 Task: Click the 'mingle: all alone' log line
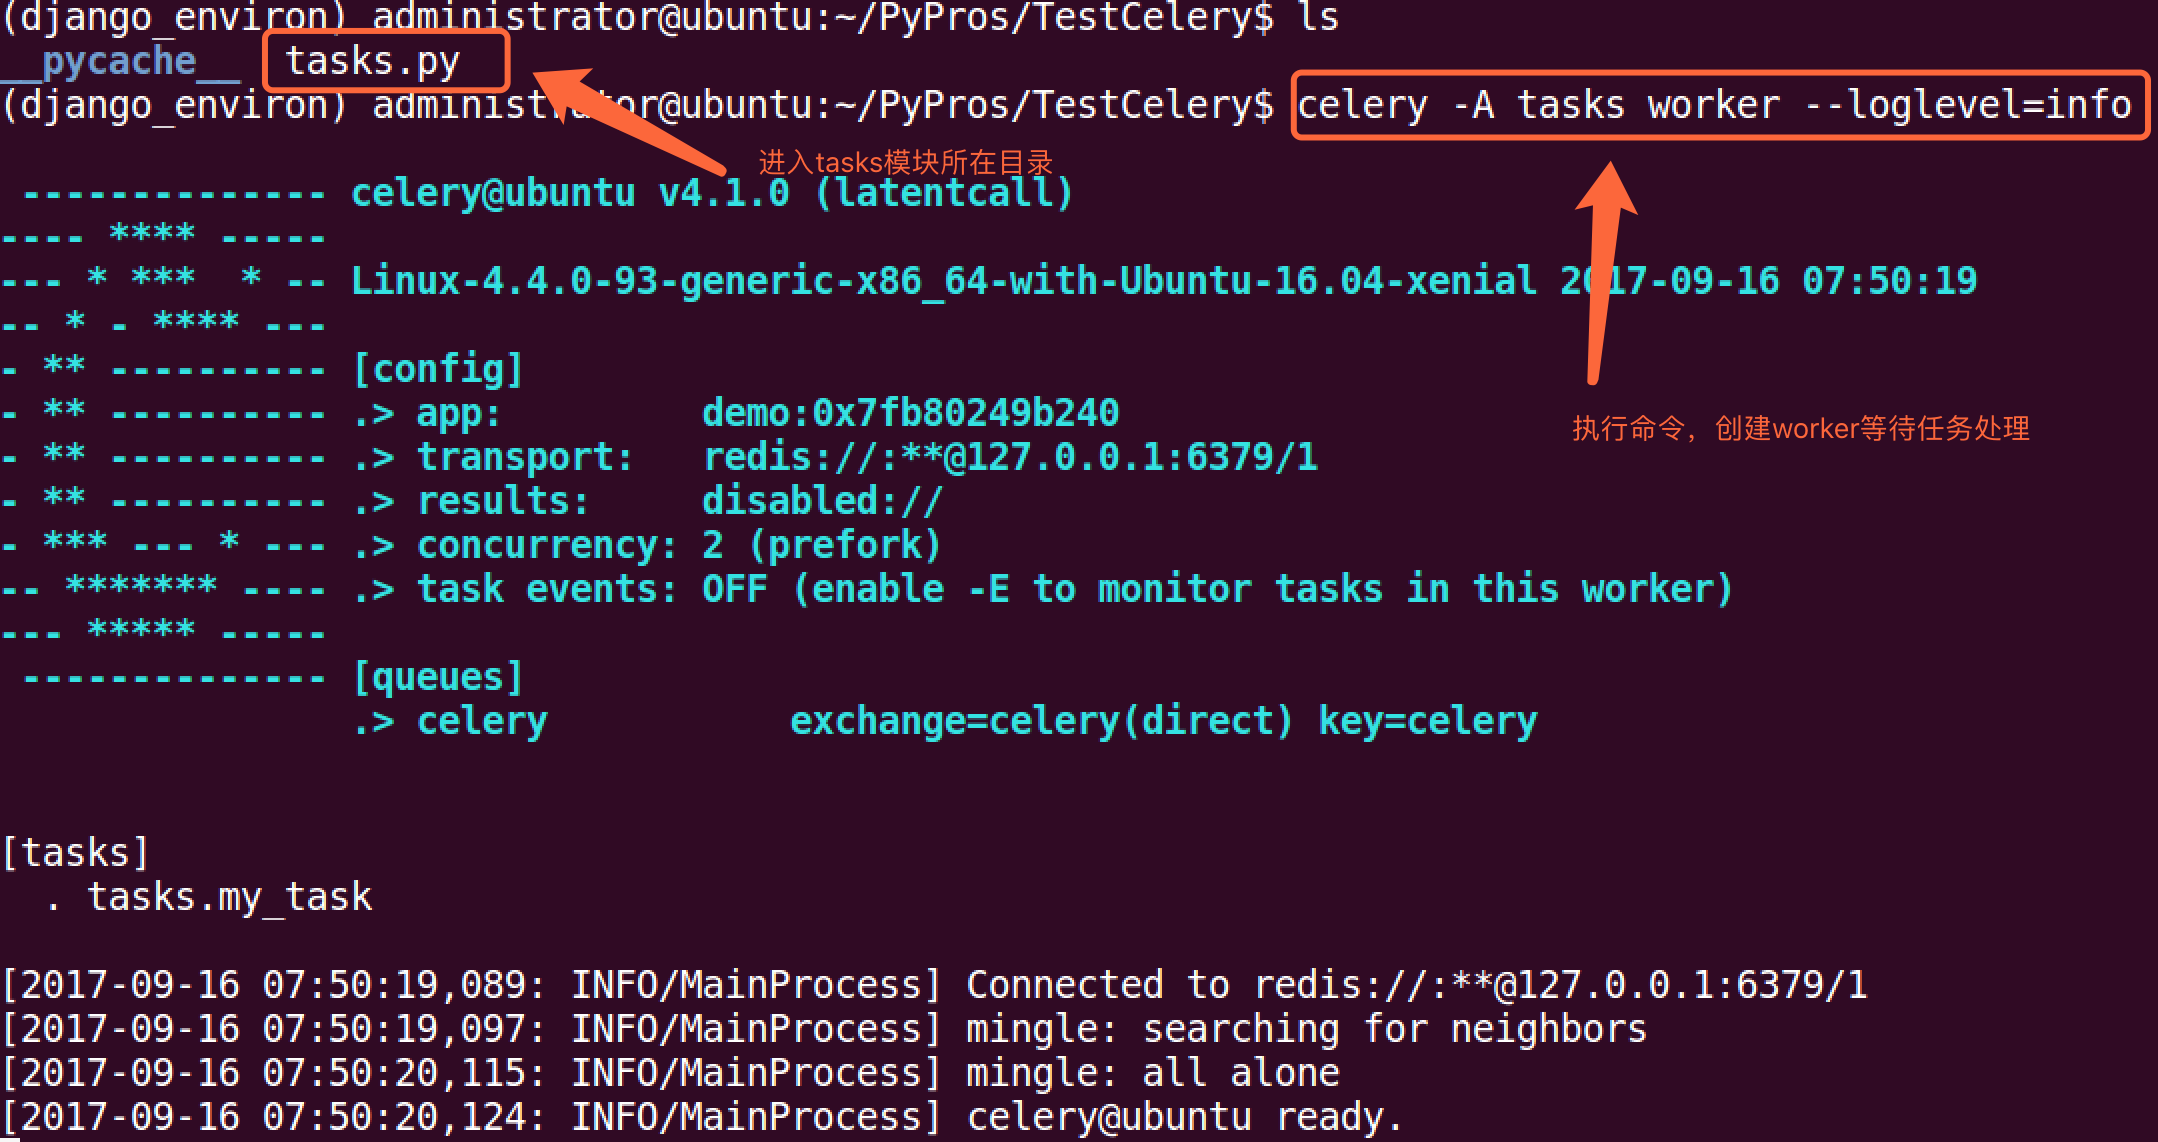[x=670, y=1073]
